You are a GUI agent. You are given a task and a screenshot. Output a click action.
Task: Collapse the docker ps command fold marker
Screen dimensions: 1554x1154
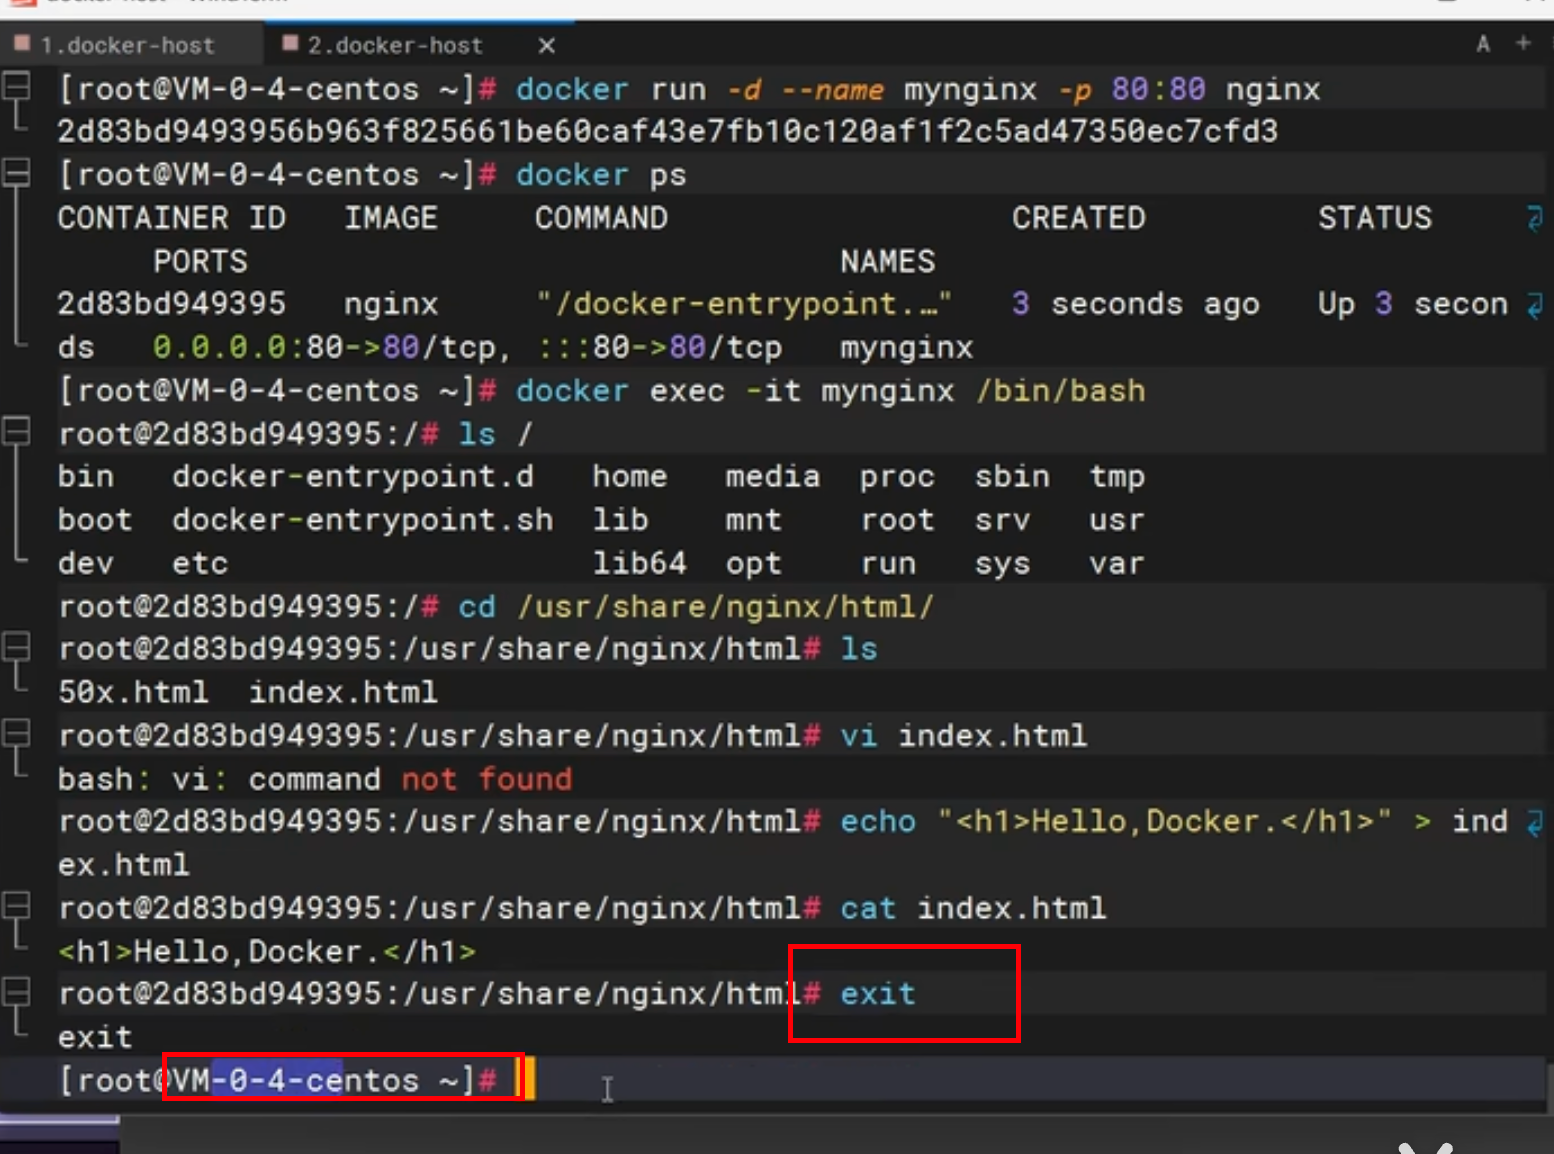tap(16, 174)
